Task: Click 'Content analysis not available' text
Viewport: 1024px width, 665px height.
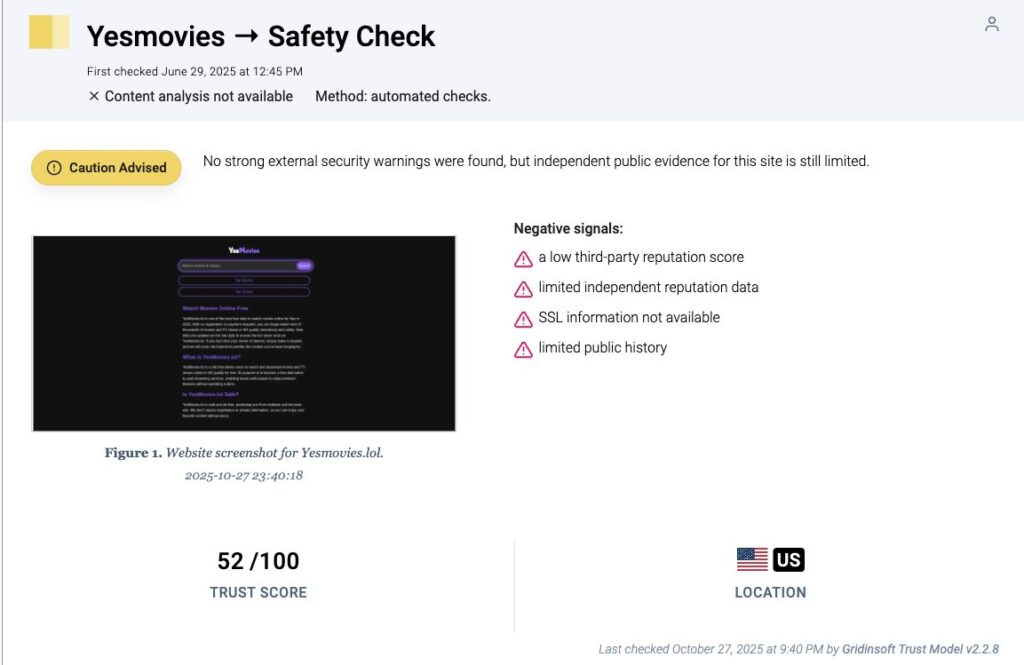Action: (x=199, y=97)
